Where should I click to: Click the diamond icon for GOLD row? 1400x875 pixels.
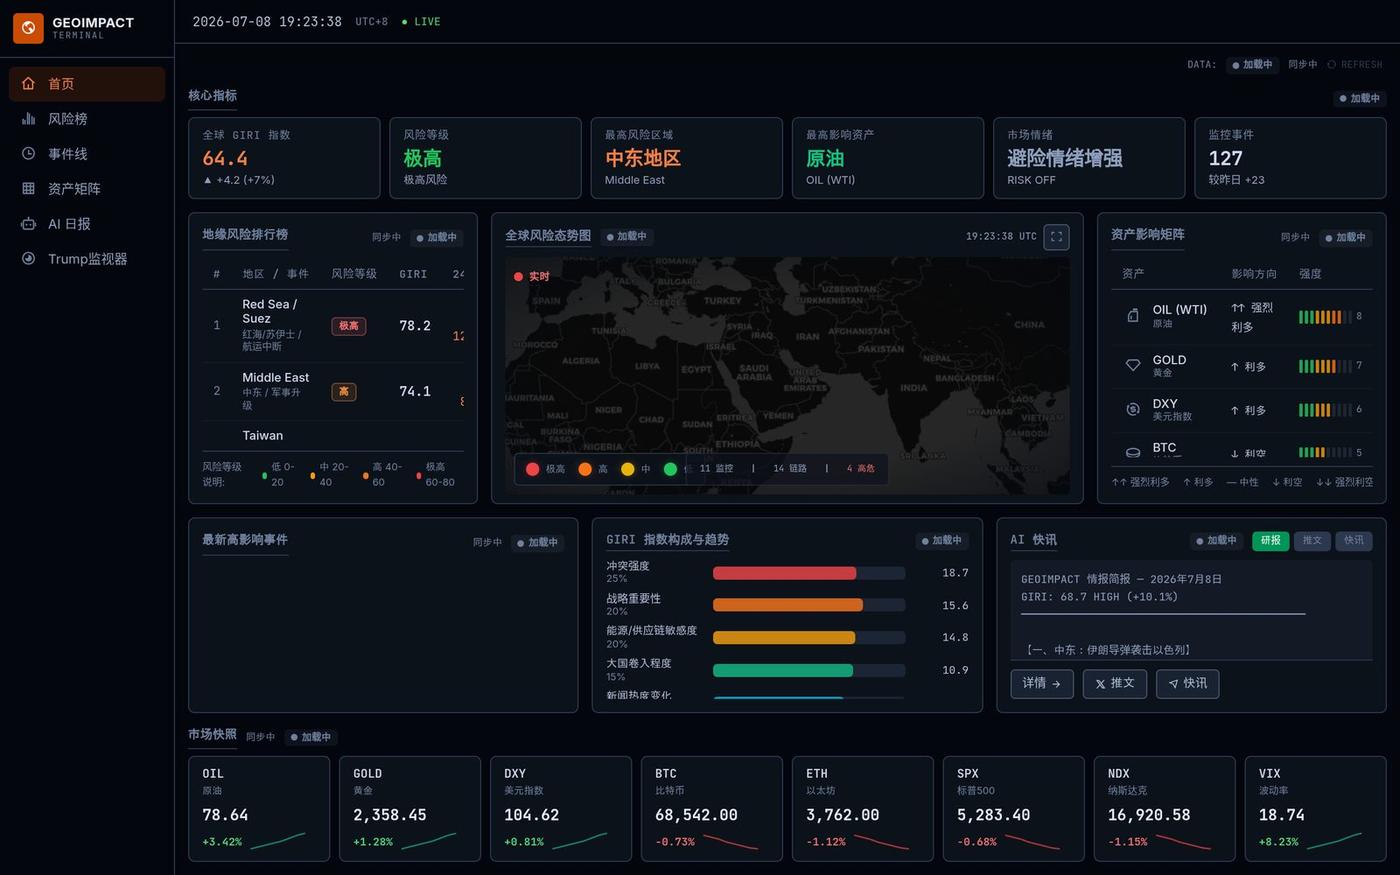(x=1133, y=365)
